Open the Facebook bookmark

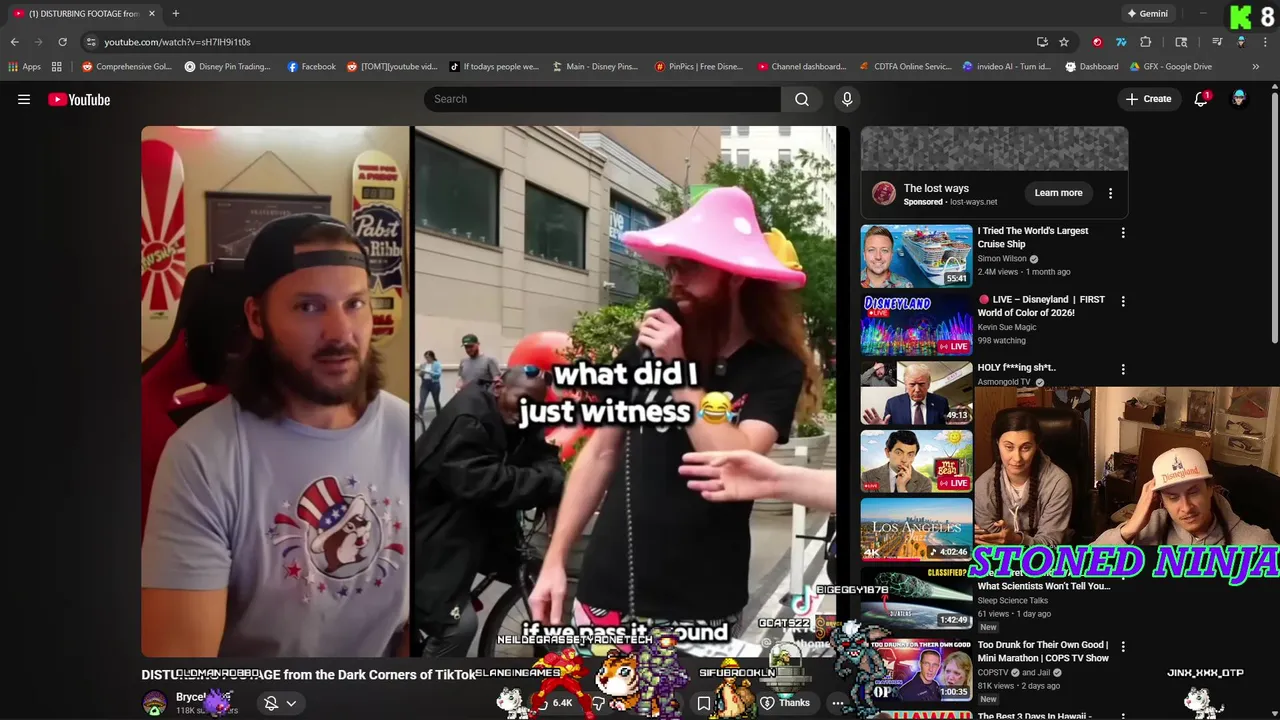tap(311, 67)
